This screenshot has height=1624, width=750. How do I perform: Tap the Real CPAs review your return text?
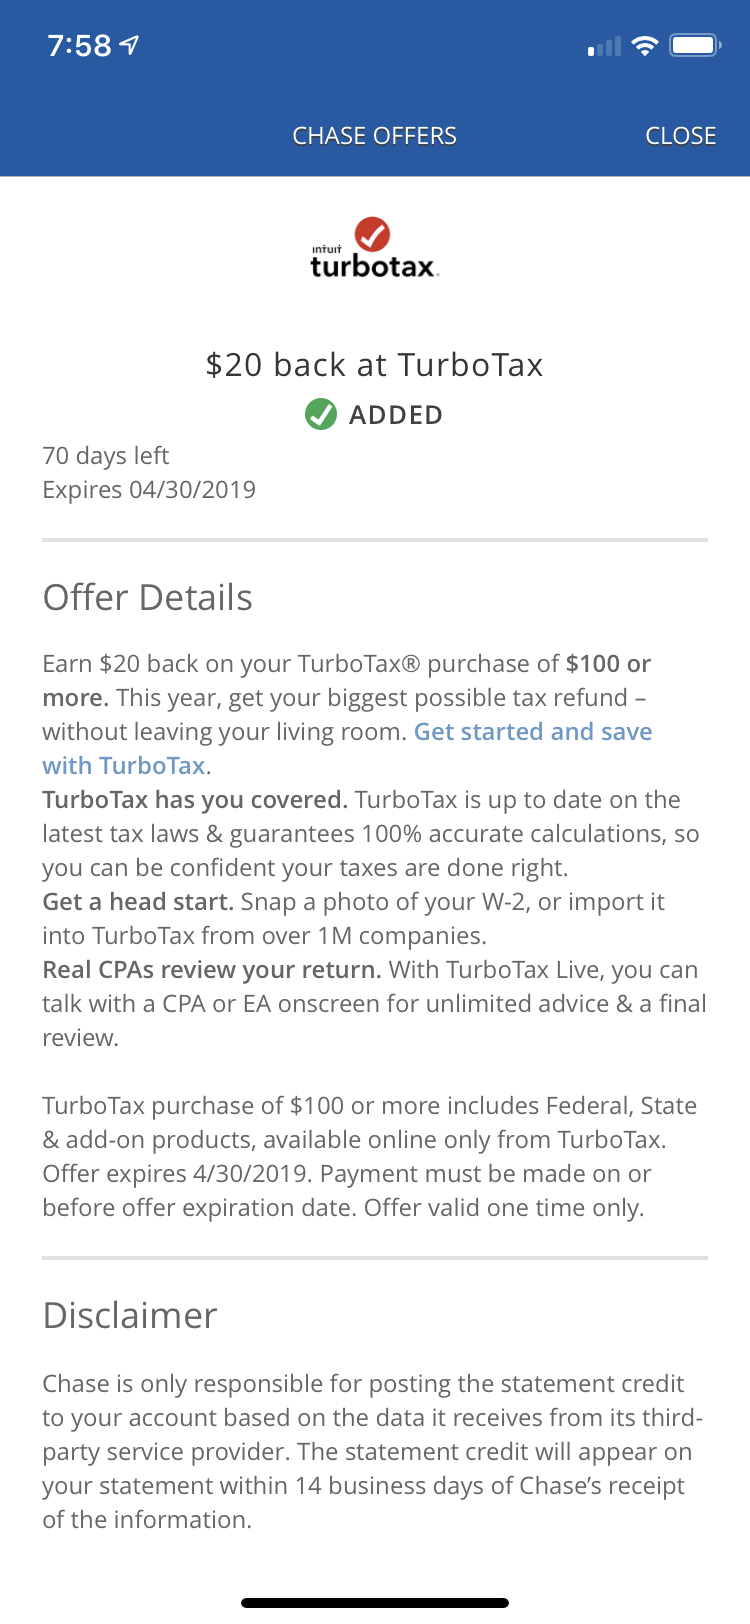click(x=212, y=970)
